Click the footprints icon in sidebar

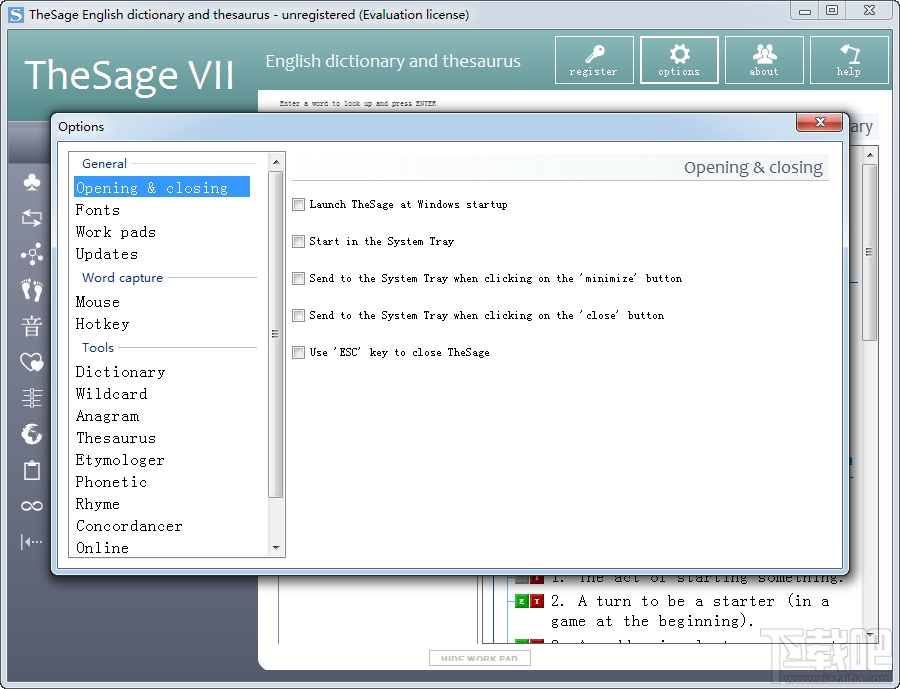pos(31,290)
